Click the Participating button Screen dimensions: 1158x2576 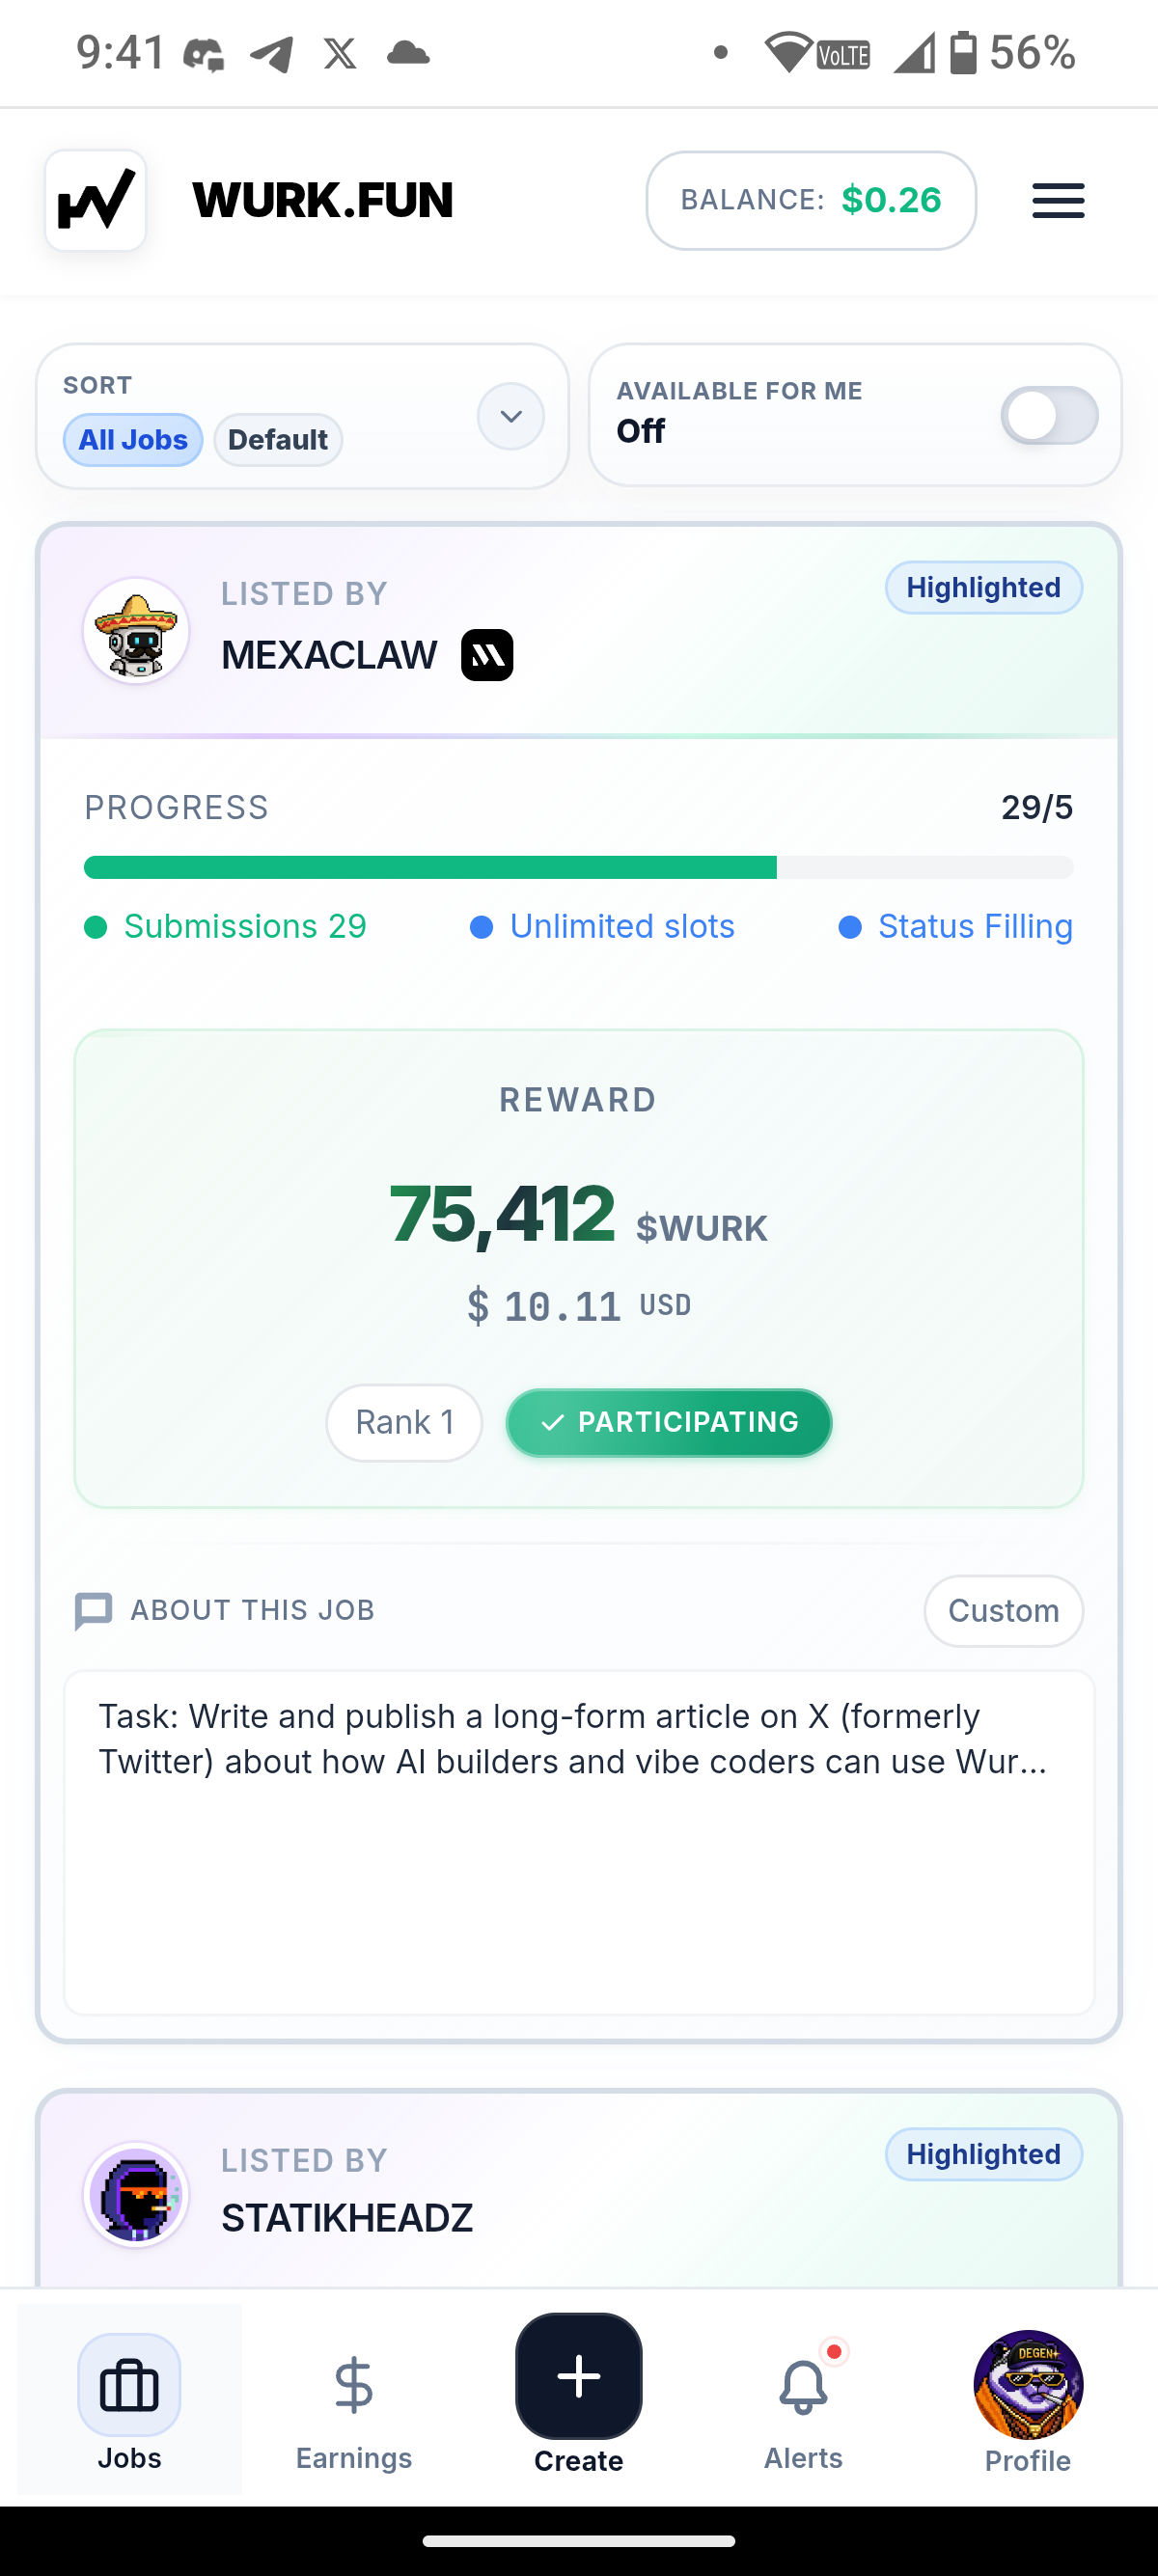coord(669,1422)
